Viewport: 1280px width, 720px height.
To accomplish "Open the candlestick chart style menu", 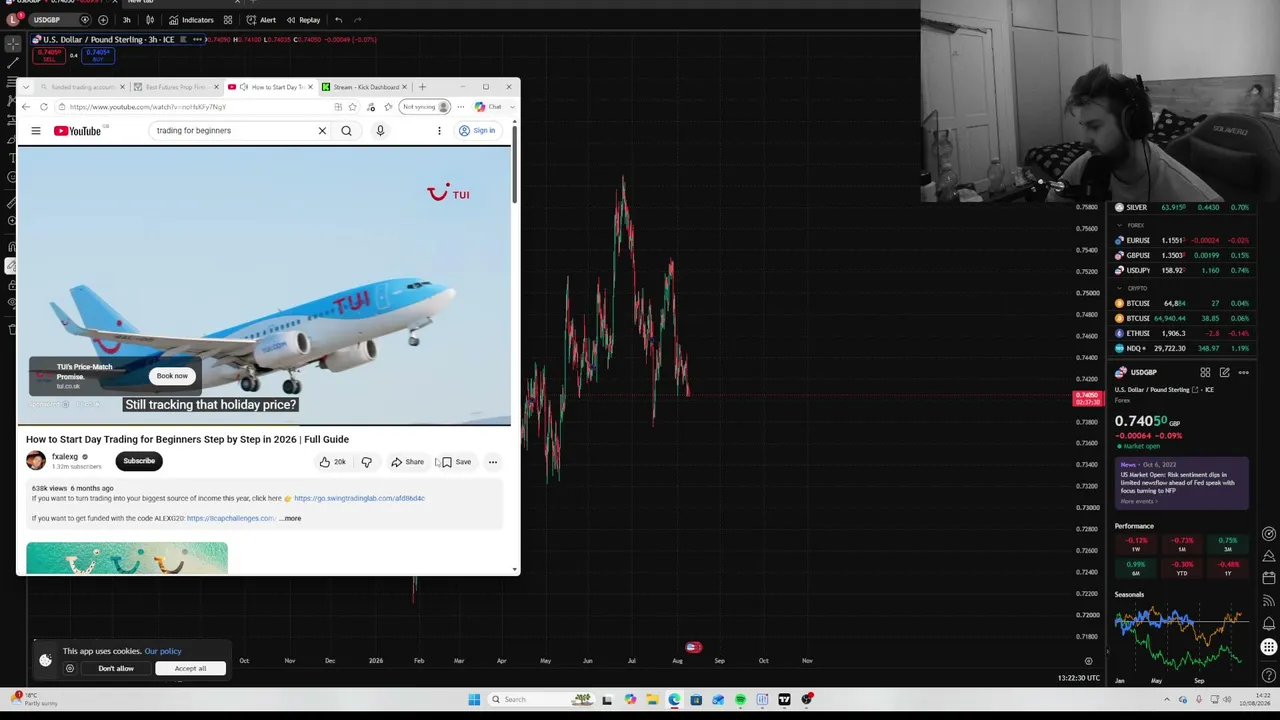I will pos(150,20).
